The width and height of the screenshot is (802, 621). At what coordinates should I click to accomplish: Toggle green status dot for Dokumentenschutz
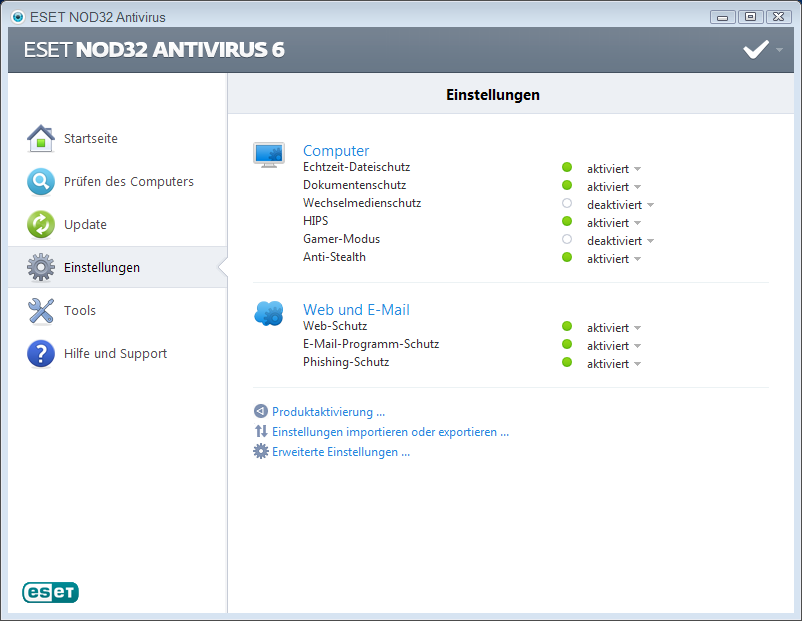click(567, 185)
